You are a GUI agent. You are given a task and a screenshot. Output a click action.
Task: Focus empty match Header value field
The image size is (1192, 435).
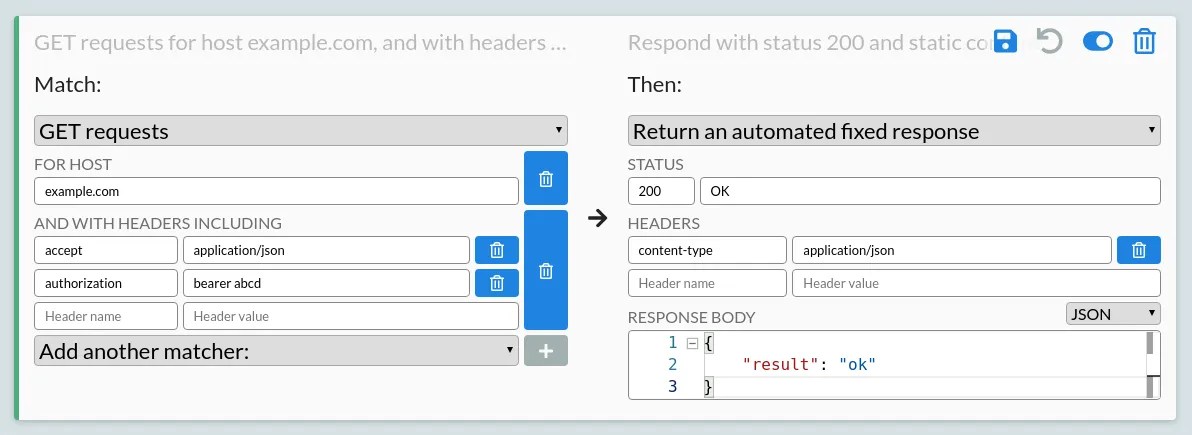350,316
